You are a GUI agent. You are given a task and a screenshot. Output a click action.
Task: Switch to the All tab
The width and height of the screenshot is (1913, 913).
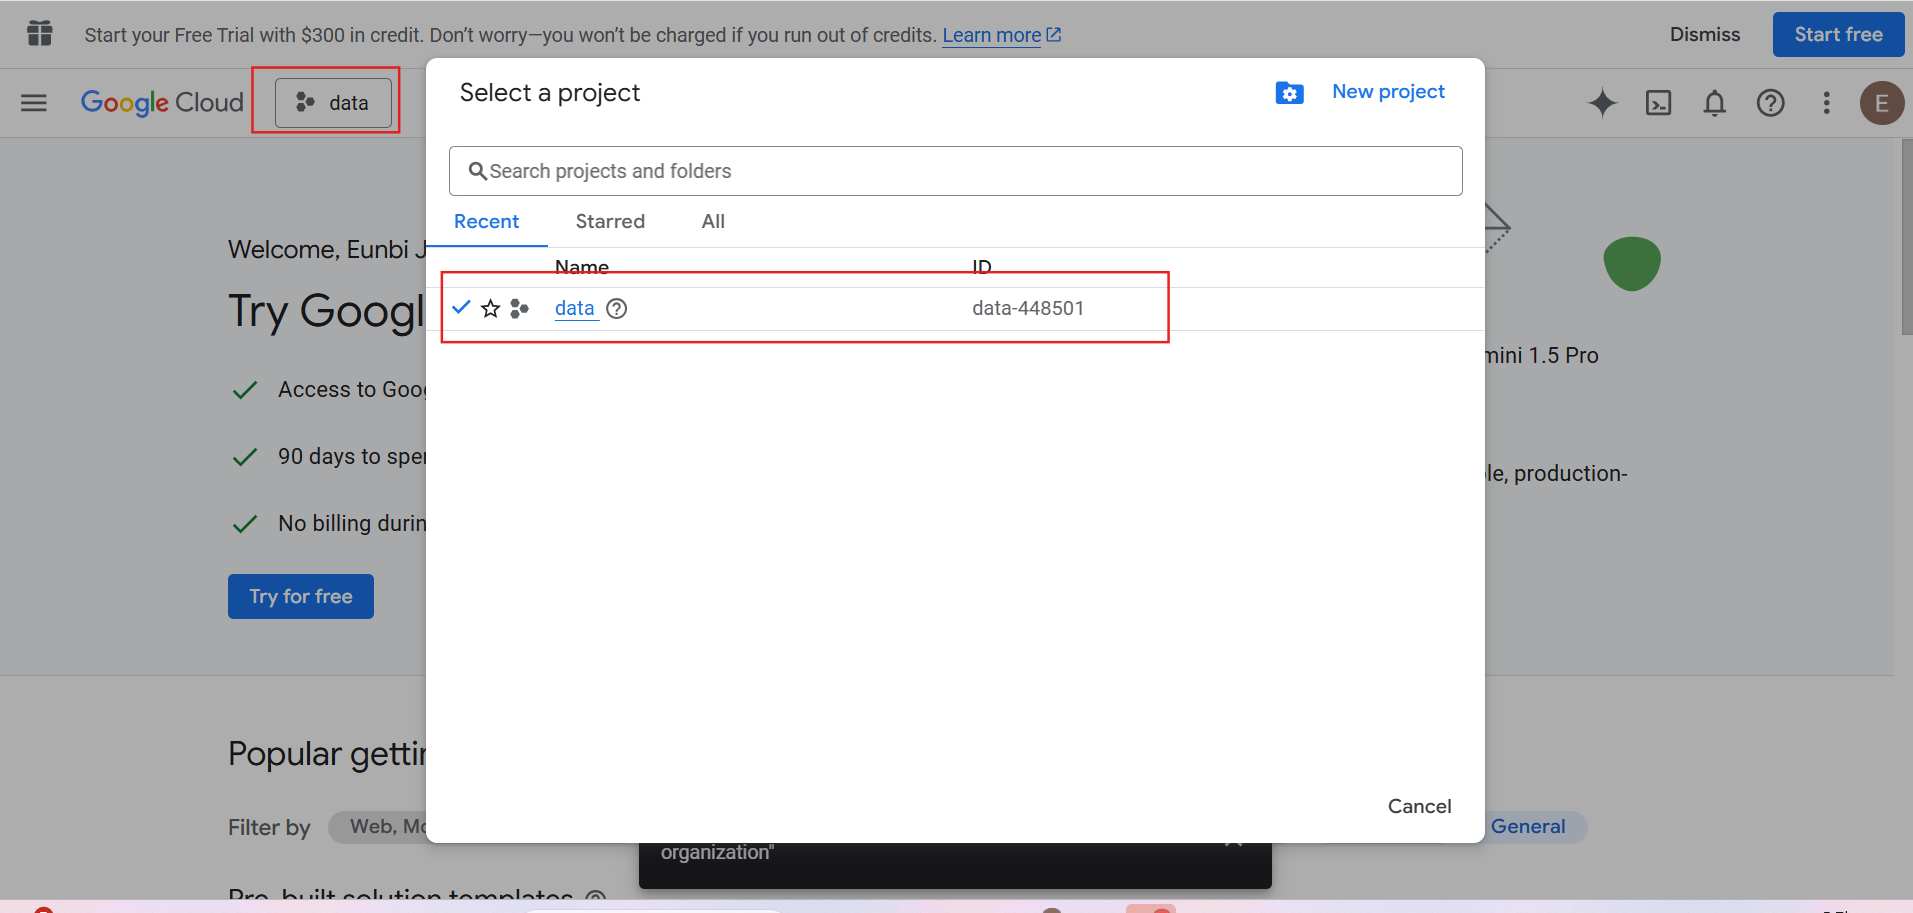[x=713, y=221]
